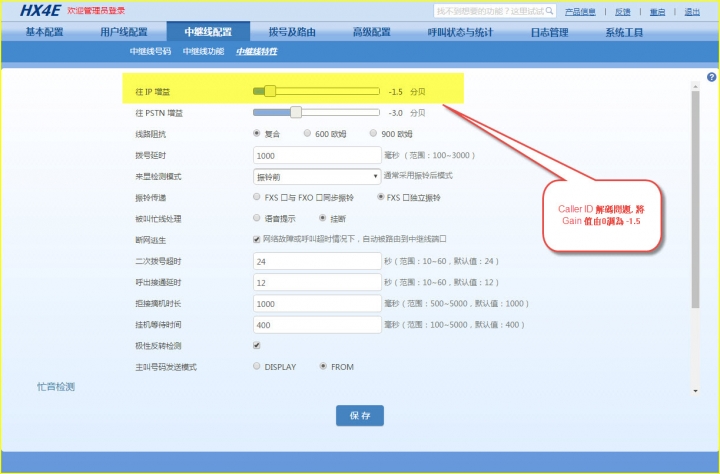
Task: Open the 来显检测模式 dropdown
Action: click(317, 176)
